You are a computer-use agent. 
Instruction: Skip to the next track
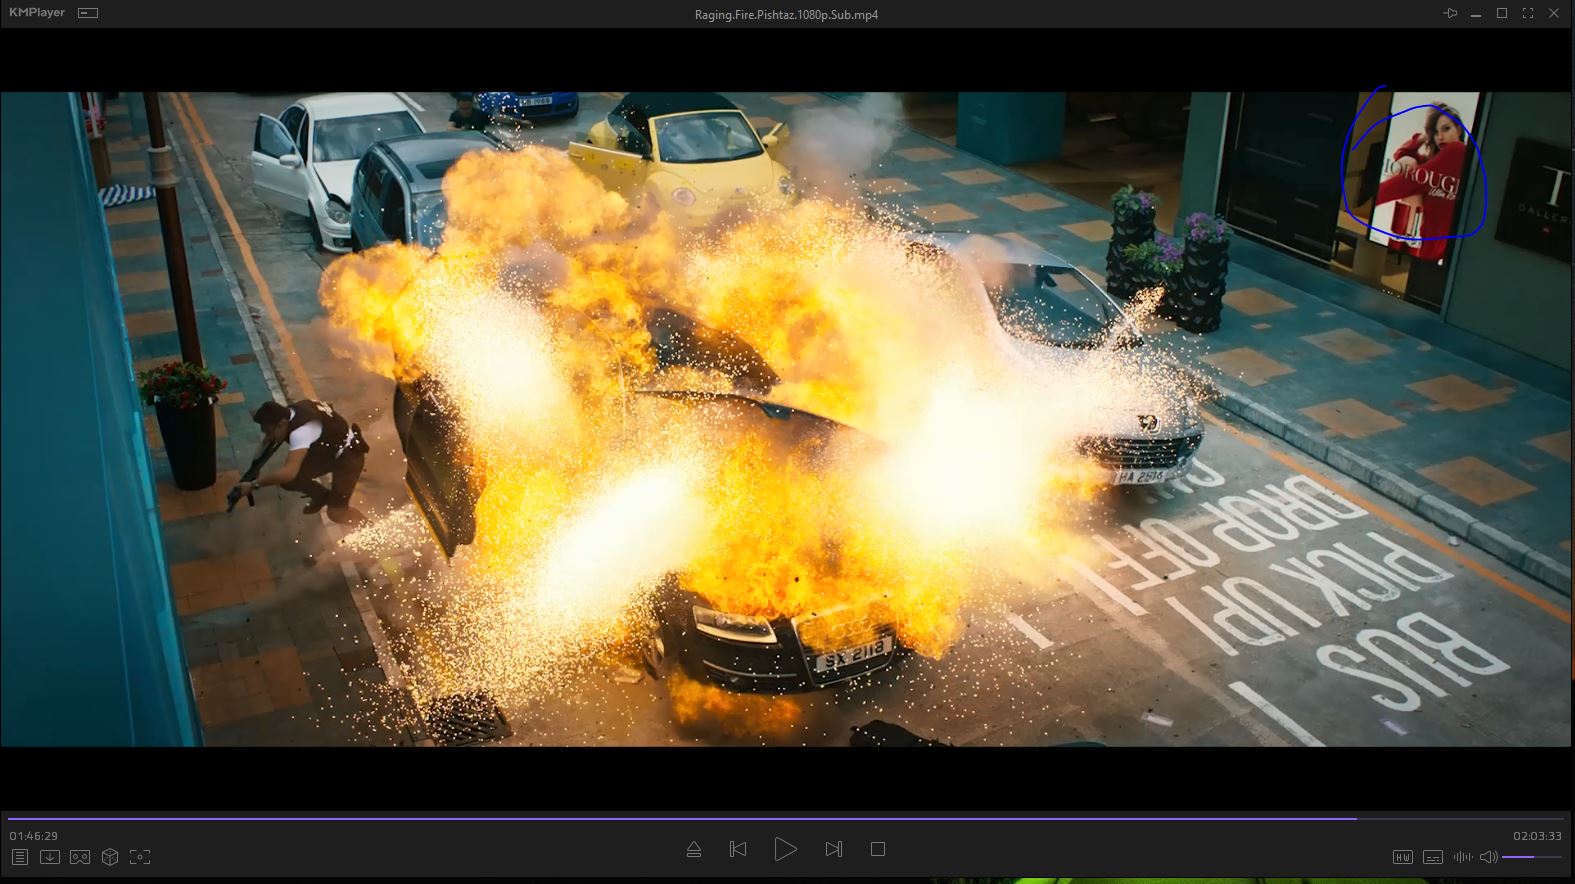click(833, 849)
